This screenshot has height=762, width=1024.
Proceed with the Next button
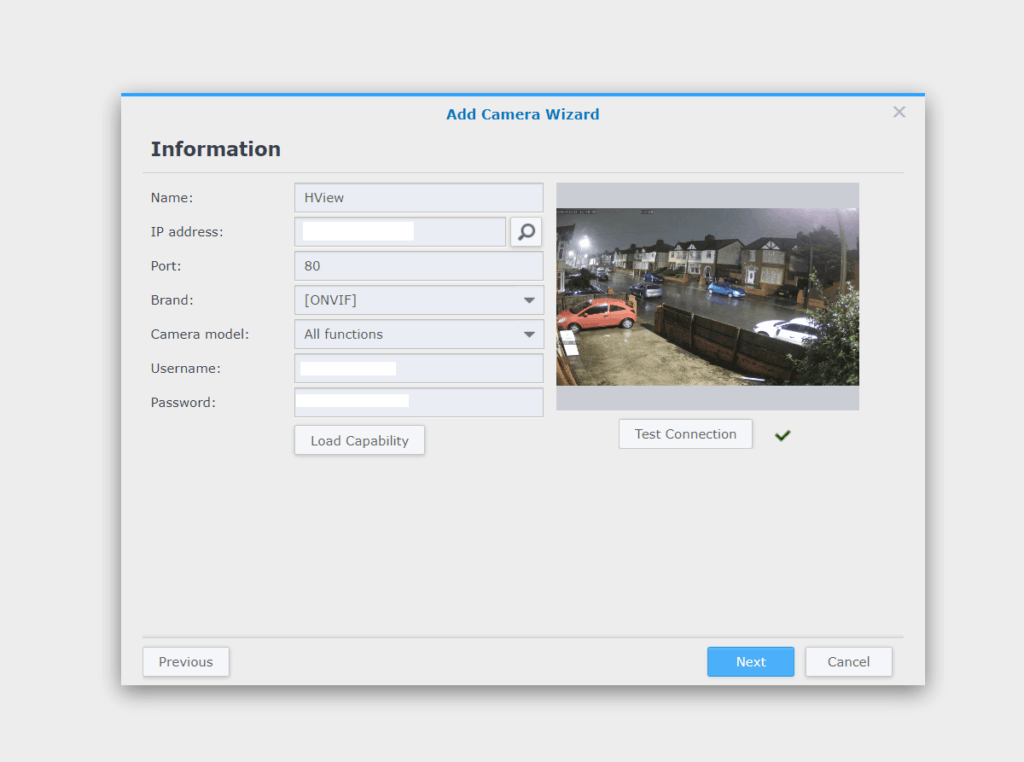[750, 662]
